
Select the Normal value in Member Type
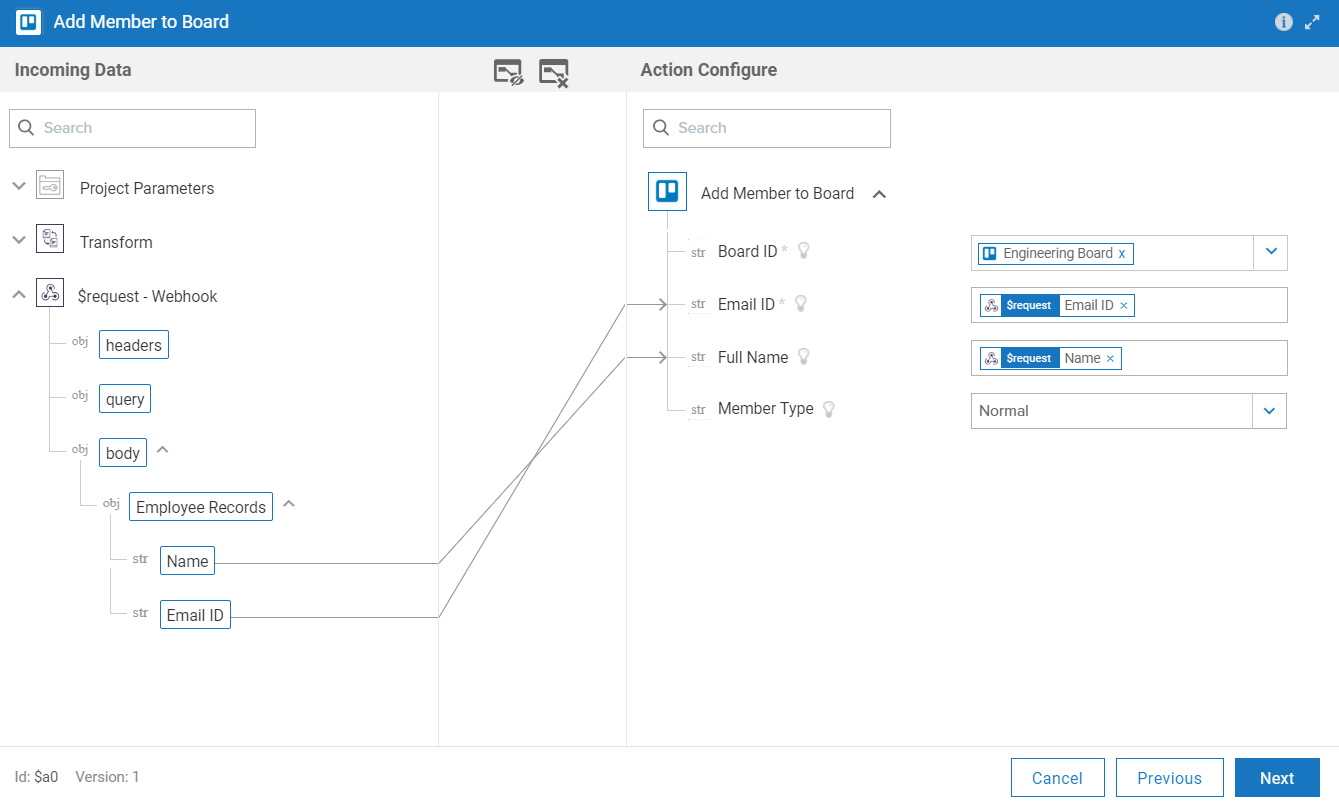(1004, 411)
